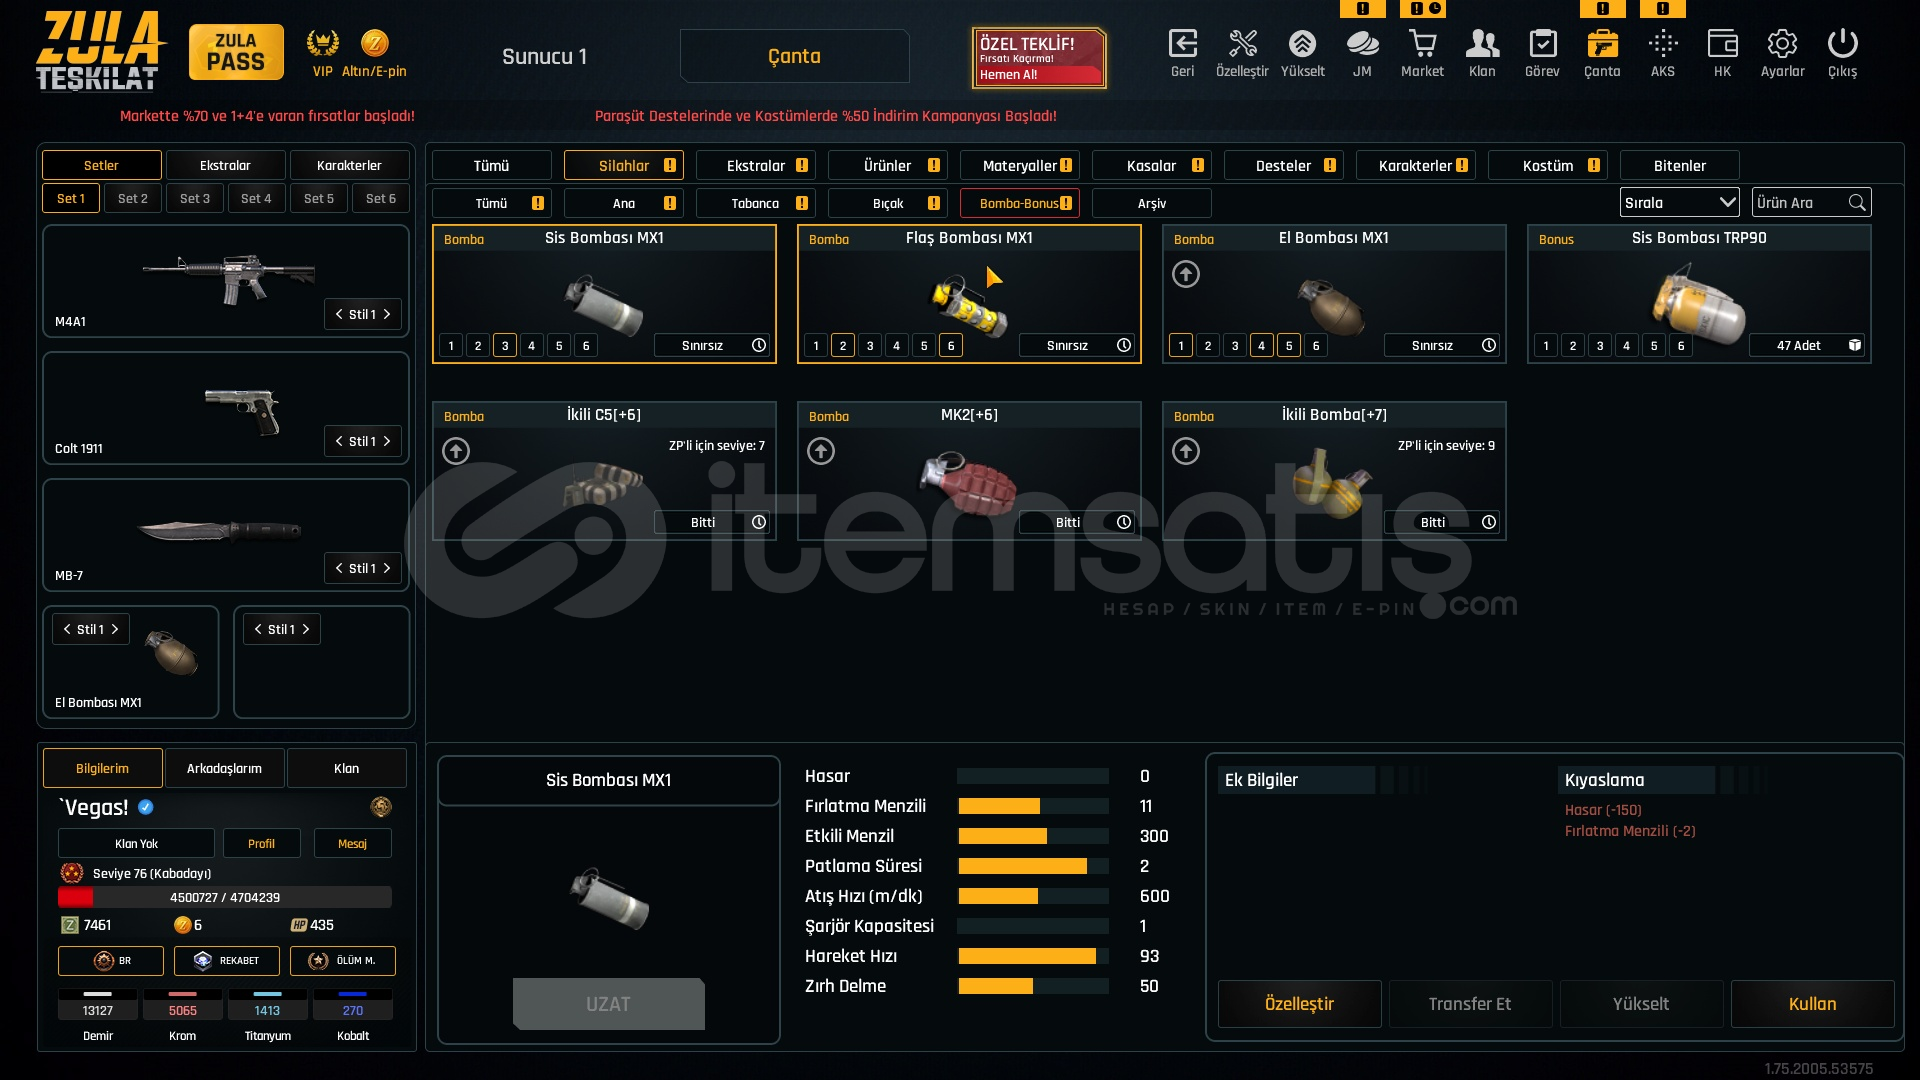The height and width of the screenshot is (1080, 1920).
Task: Open the Sırala sort dropdown
Action: click(x=1680, y=203)
